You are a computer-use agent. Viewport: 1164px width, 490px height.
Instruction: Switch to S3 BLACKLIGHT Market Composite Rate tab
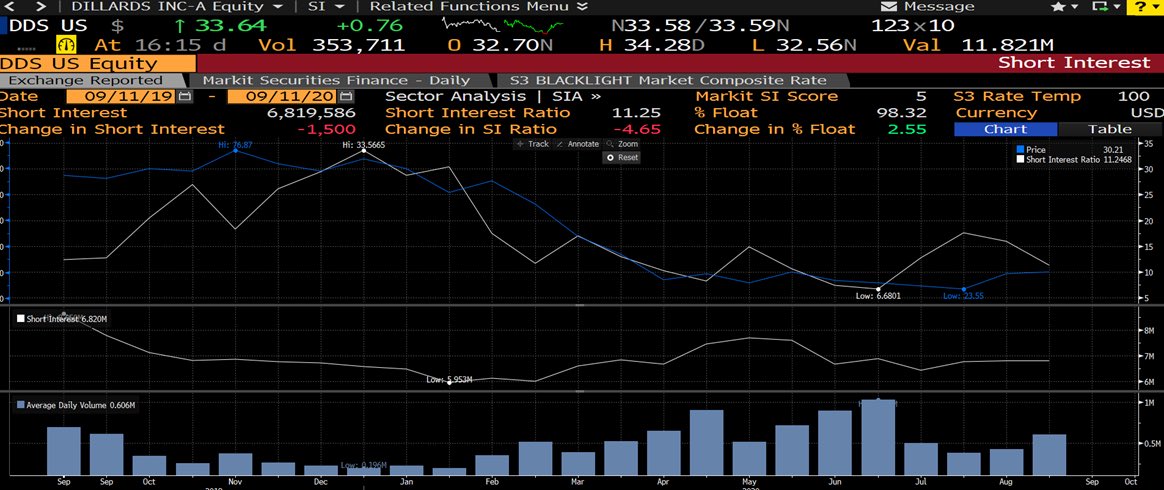(667, 80)
